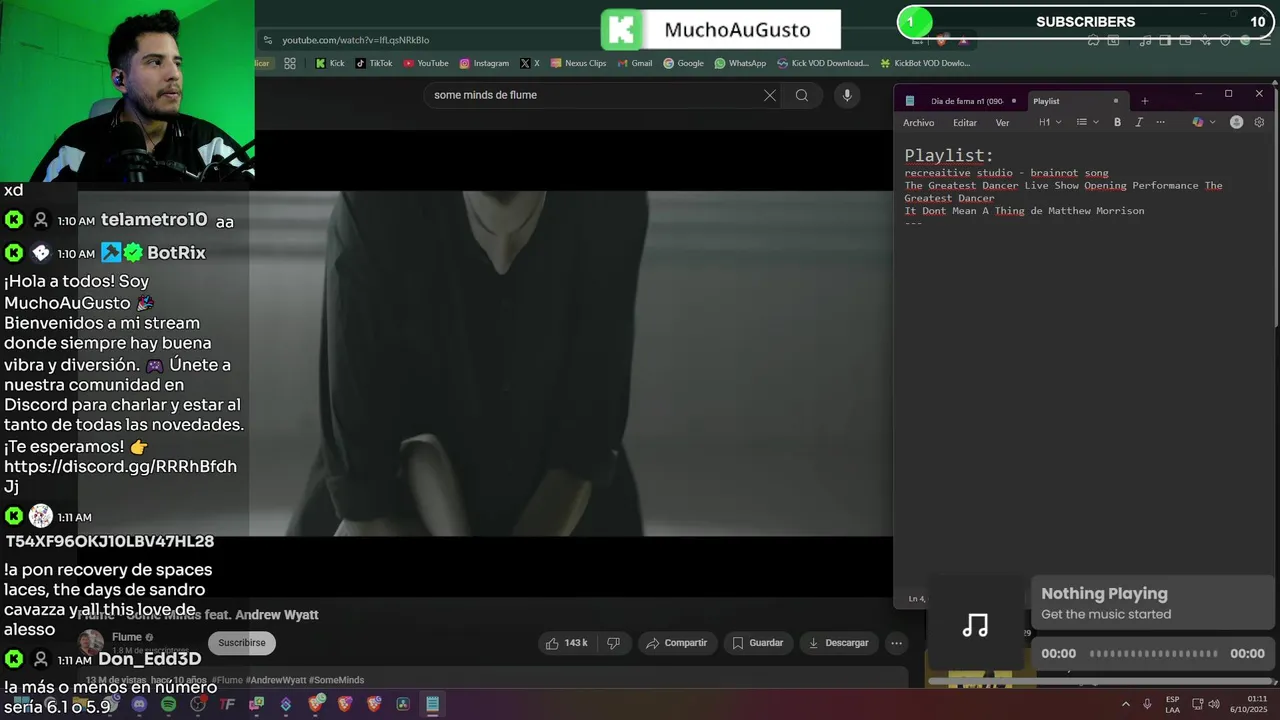This screenshot has height=720, width=1280.
Task: Expand the H1 heading dropdown
Action: pyautogui.click(x=1050, y=123)
